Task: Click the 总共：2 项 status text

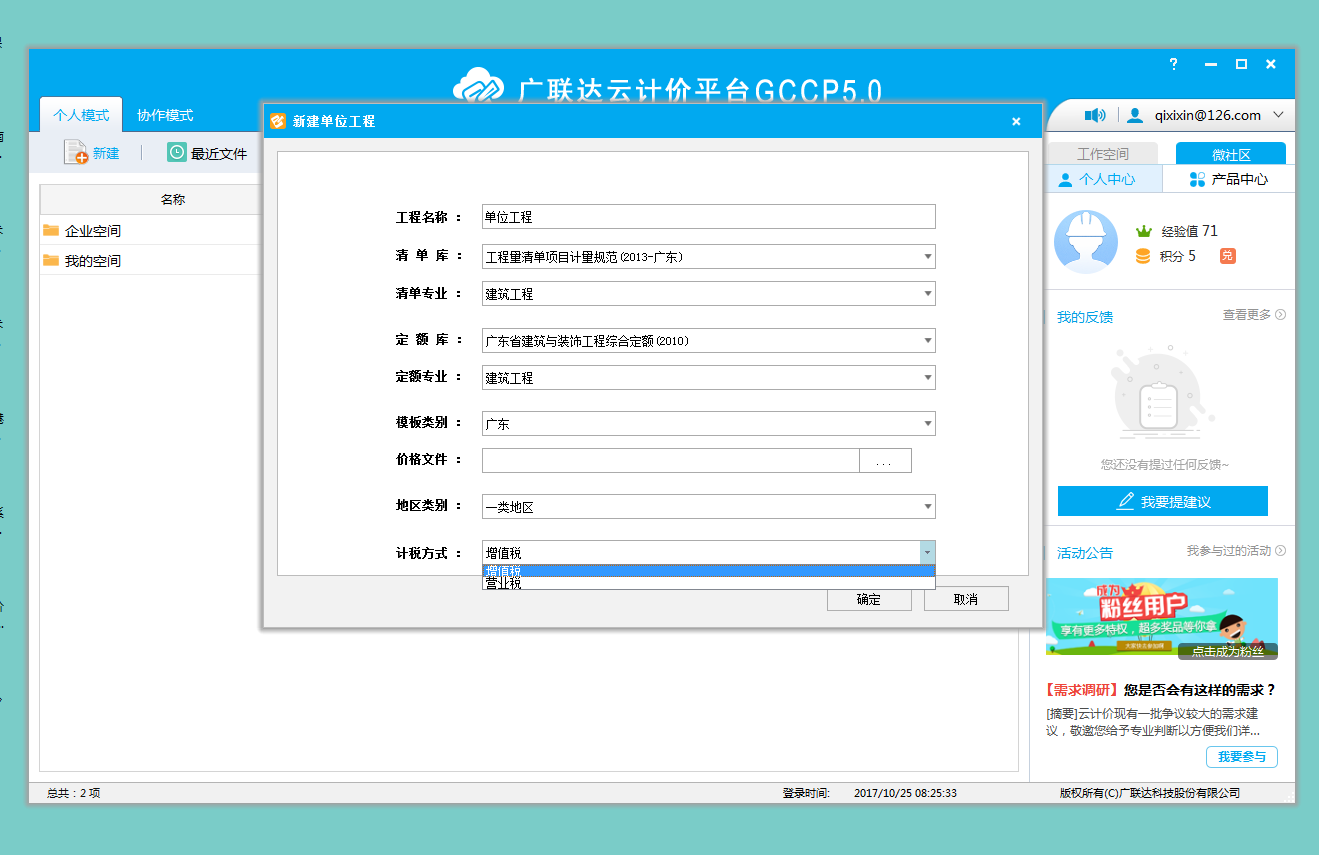Action: [73, 793]
